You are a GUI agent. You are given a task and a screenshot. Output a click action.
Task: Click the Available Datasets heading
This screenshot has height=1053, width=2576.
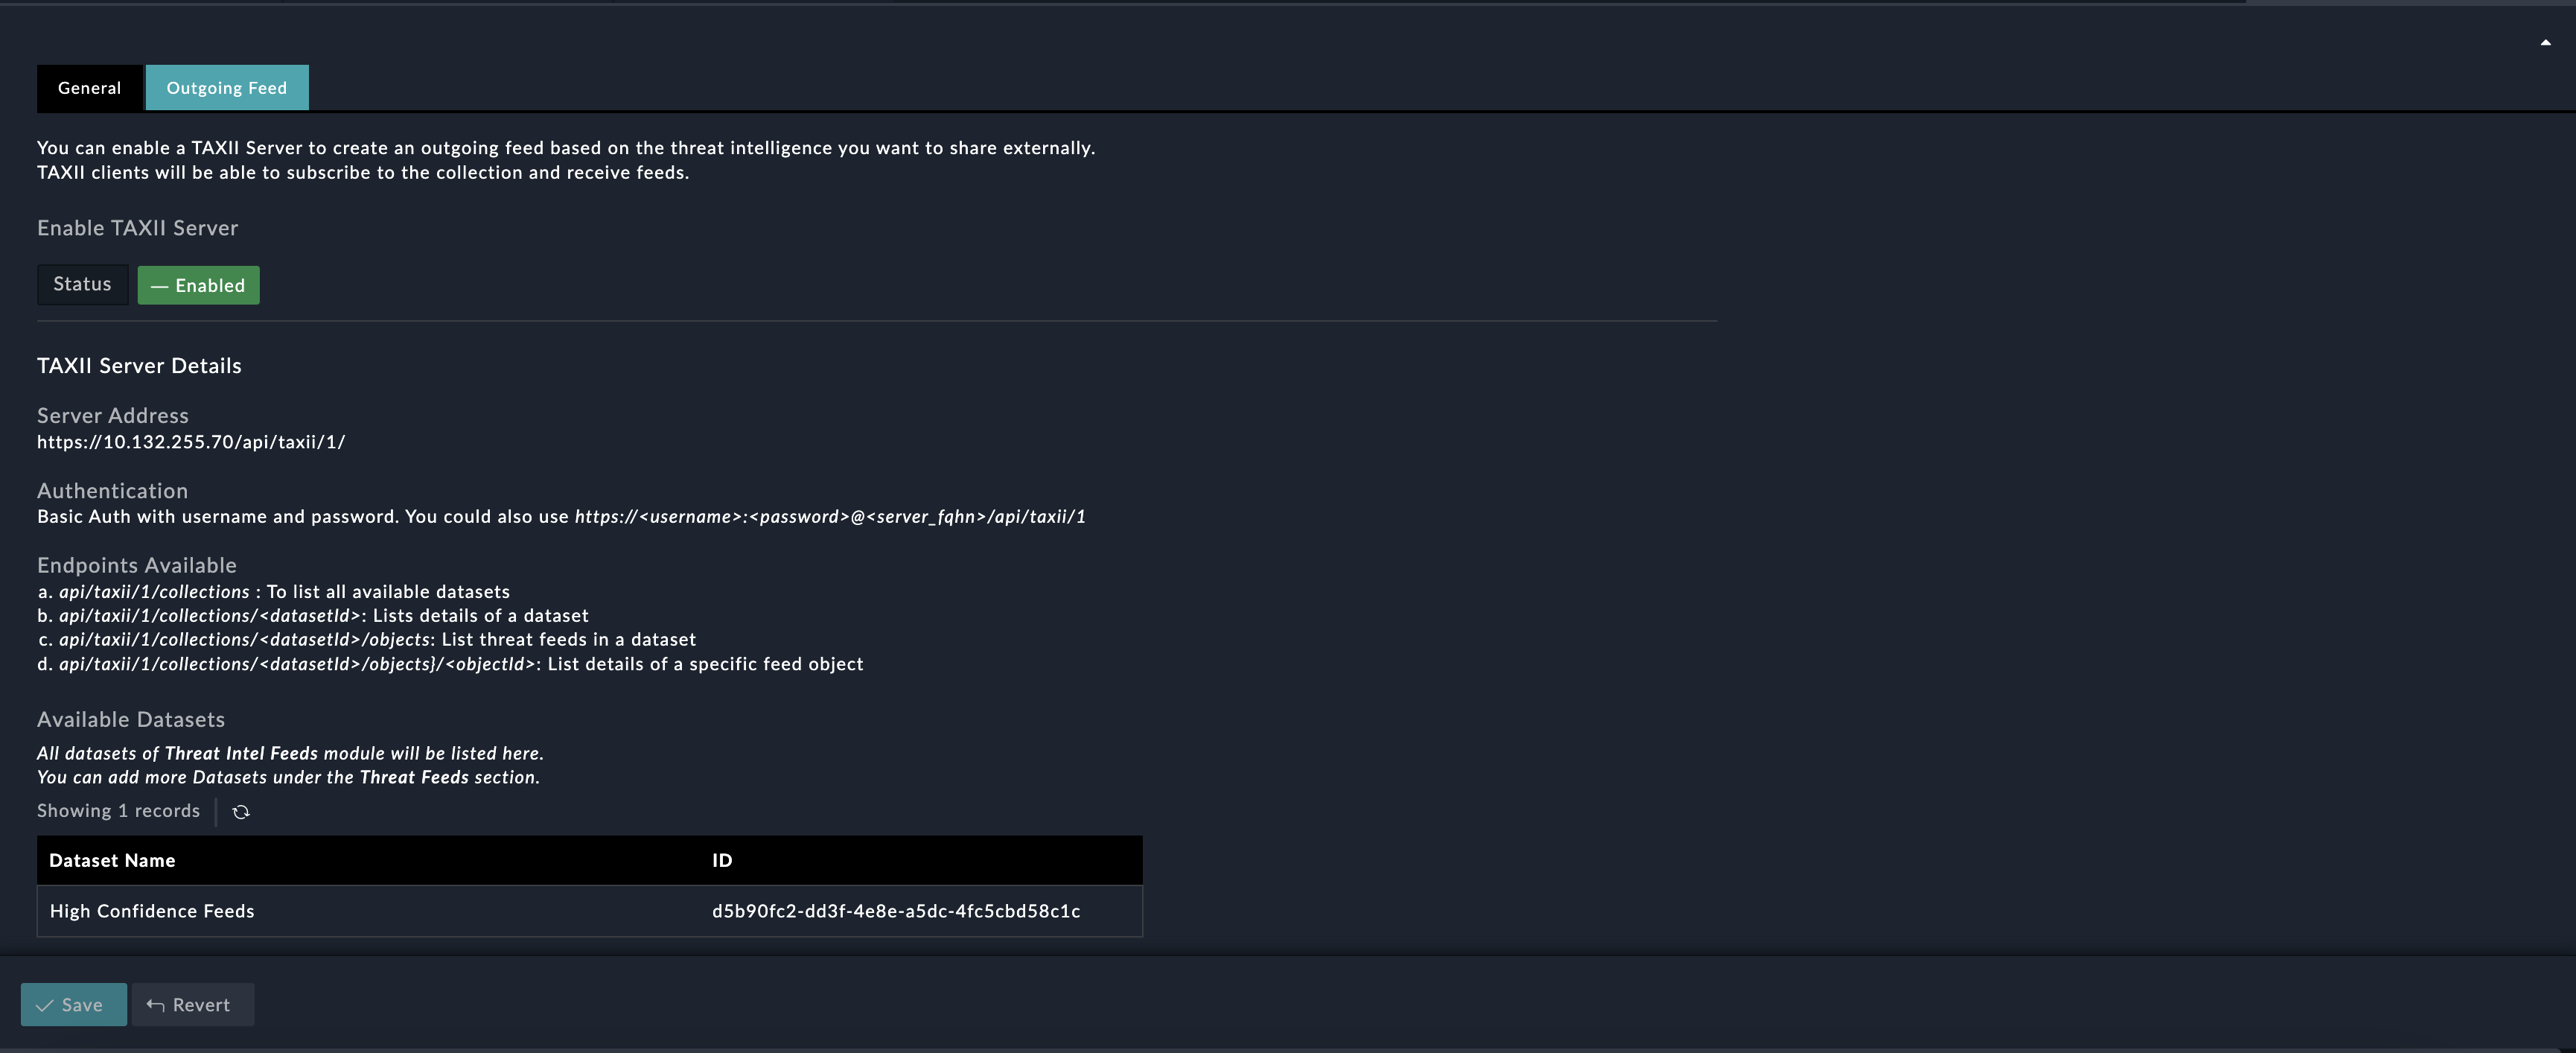[x=131, y=720]
